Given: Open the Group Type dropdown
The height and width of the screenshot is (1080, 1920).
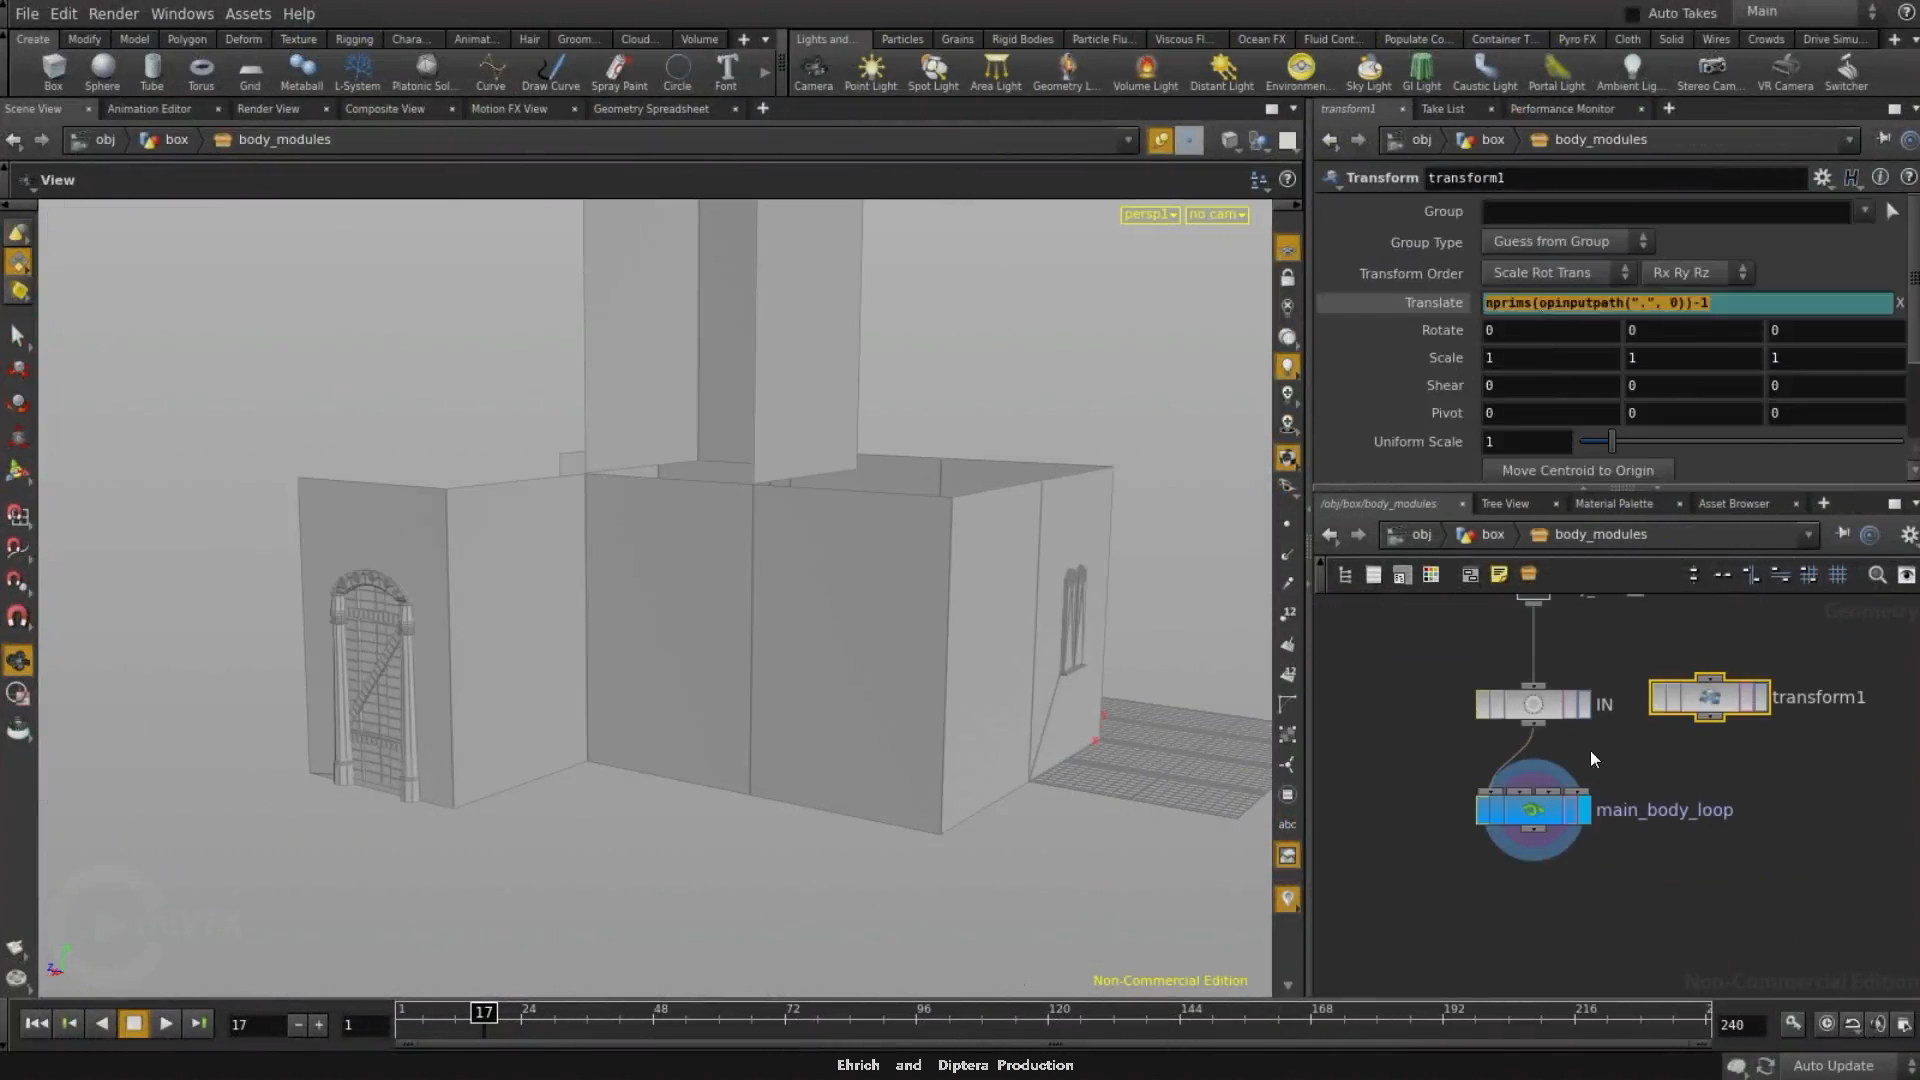Looking at the screenshot, I should pos(1567,242).
